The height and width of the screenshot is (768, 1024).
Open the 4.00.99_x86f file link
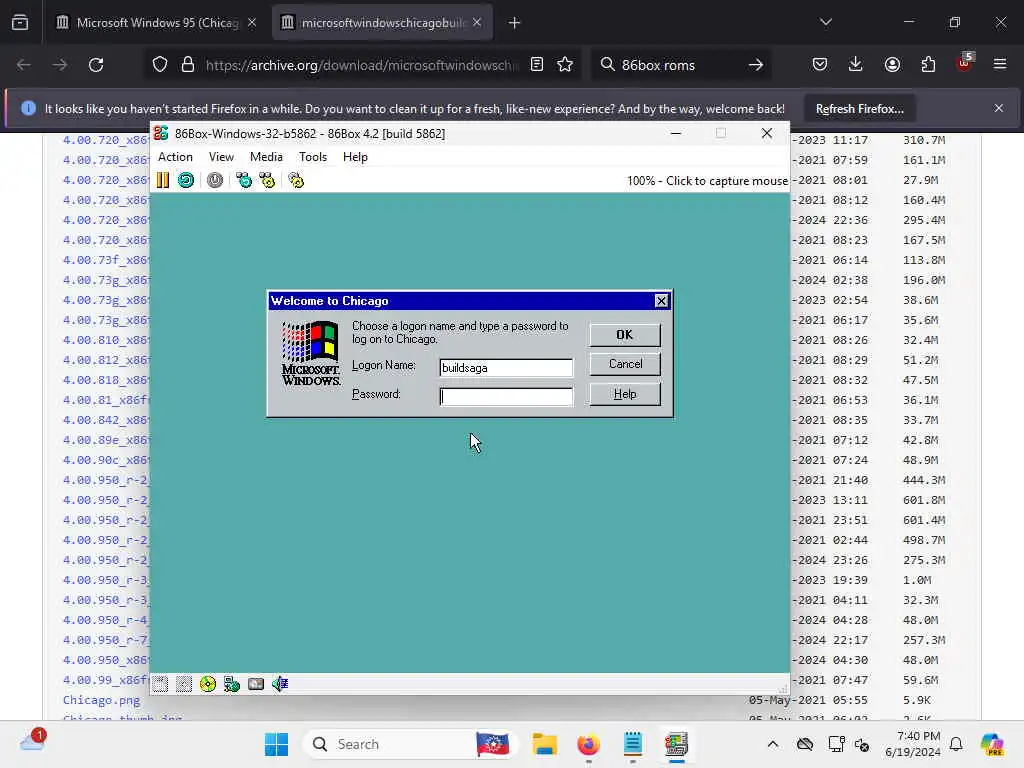click(106, 680)
